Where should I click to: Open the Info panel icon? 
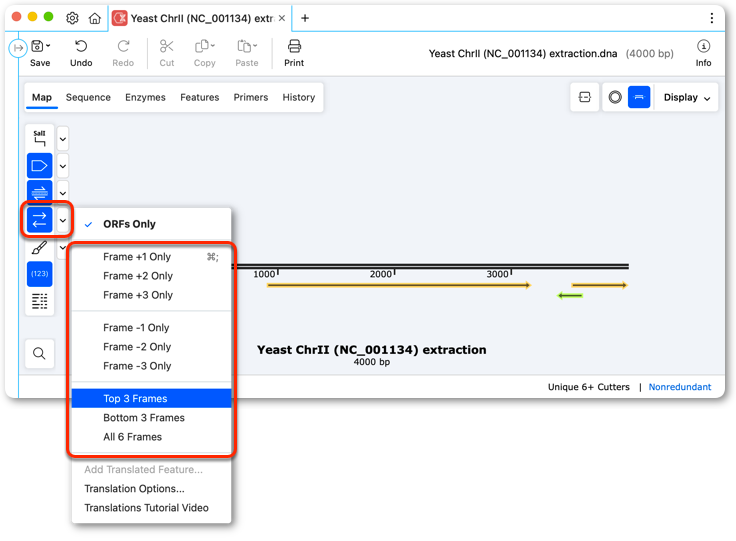703,46
